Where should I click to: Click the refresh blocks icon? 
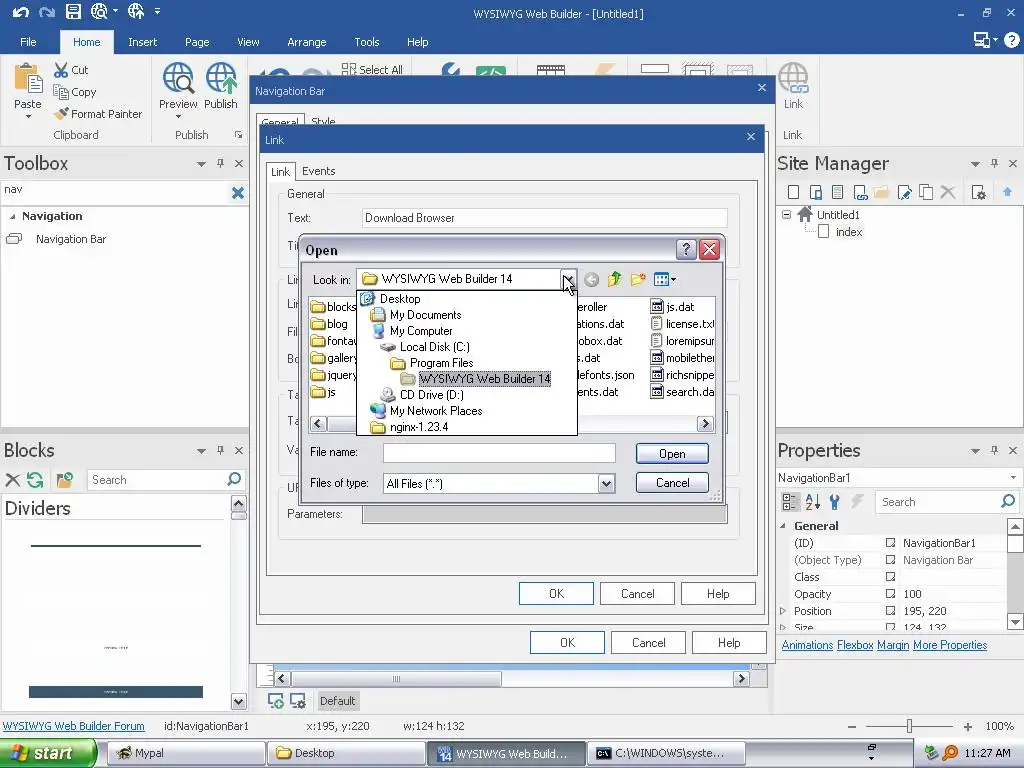[x=35, y=480]
